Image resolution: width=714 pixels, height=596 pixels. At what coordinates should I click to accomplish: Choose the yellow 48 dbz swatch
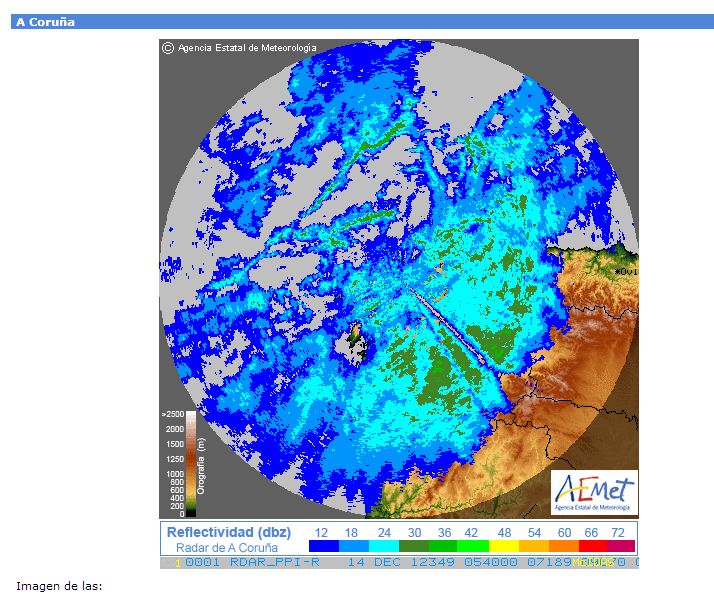coord(502,547)
